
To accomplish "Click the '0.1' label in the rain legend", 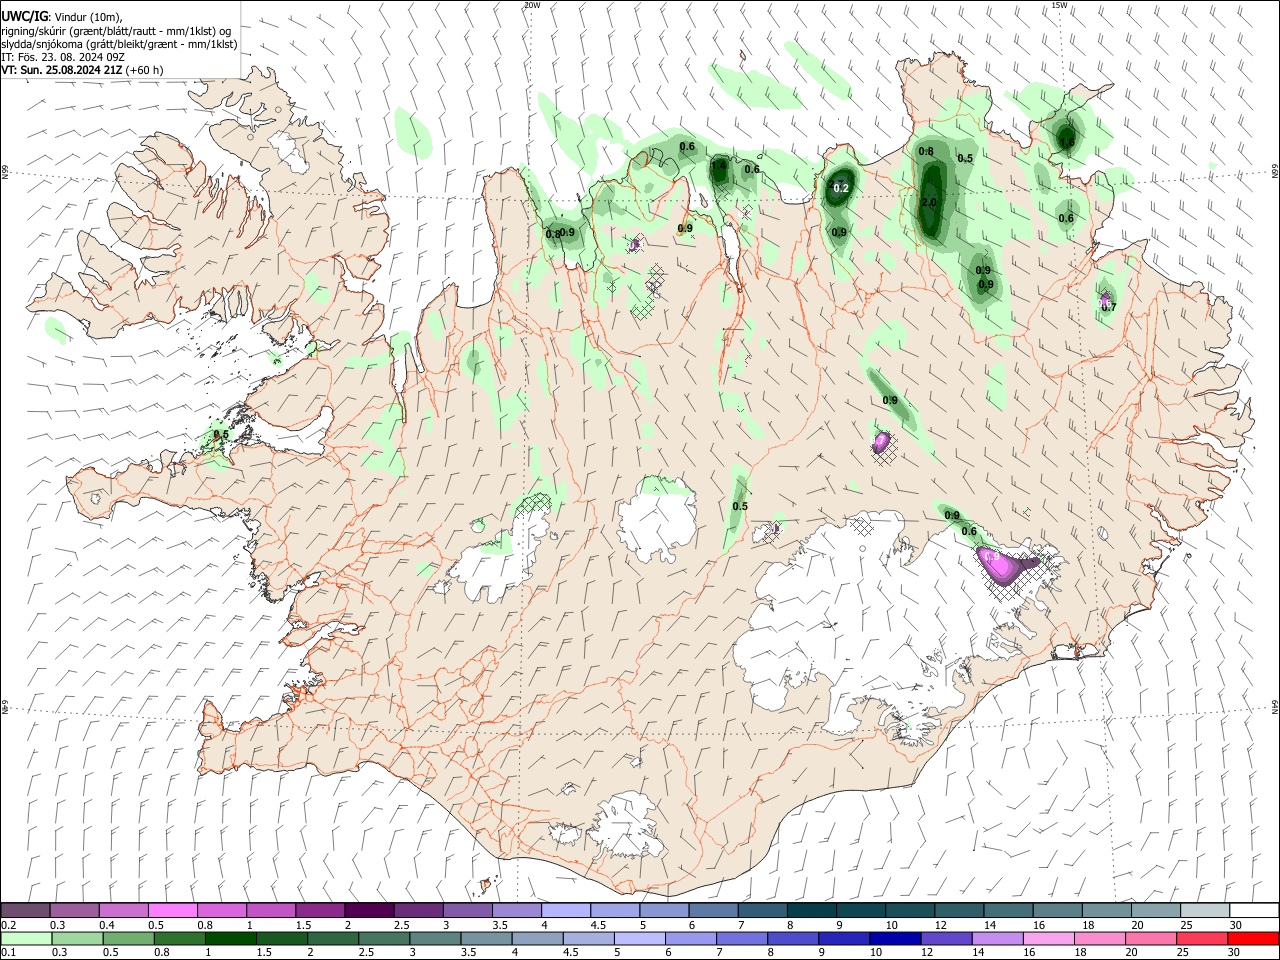I will pos(8,953).
